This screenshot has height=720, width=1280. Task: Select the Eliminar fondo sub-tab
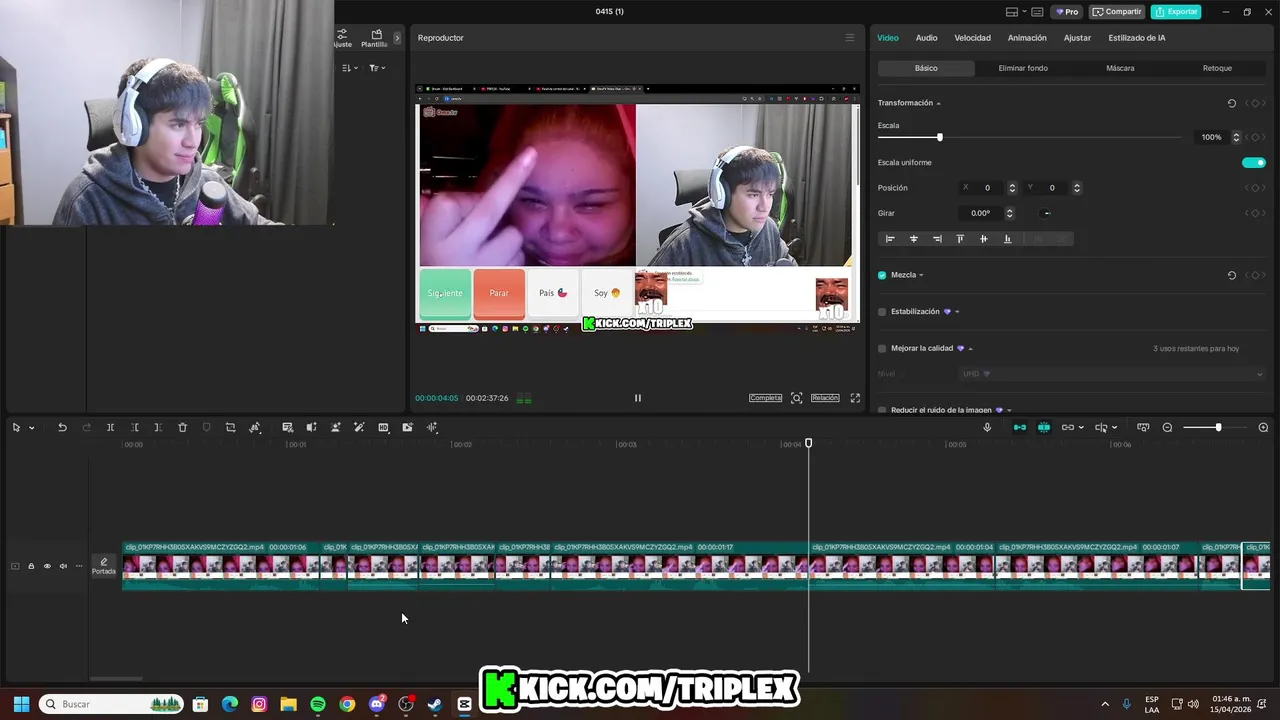pyautogui.click(x=1023, y=68)
